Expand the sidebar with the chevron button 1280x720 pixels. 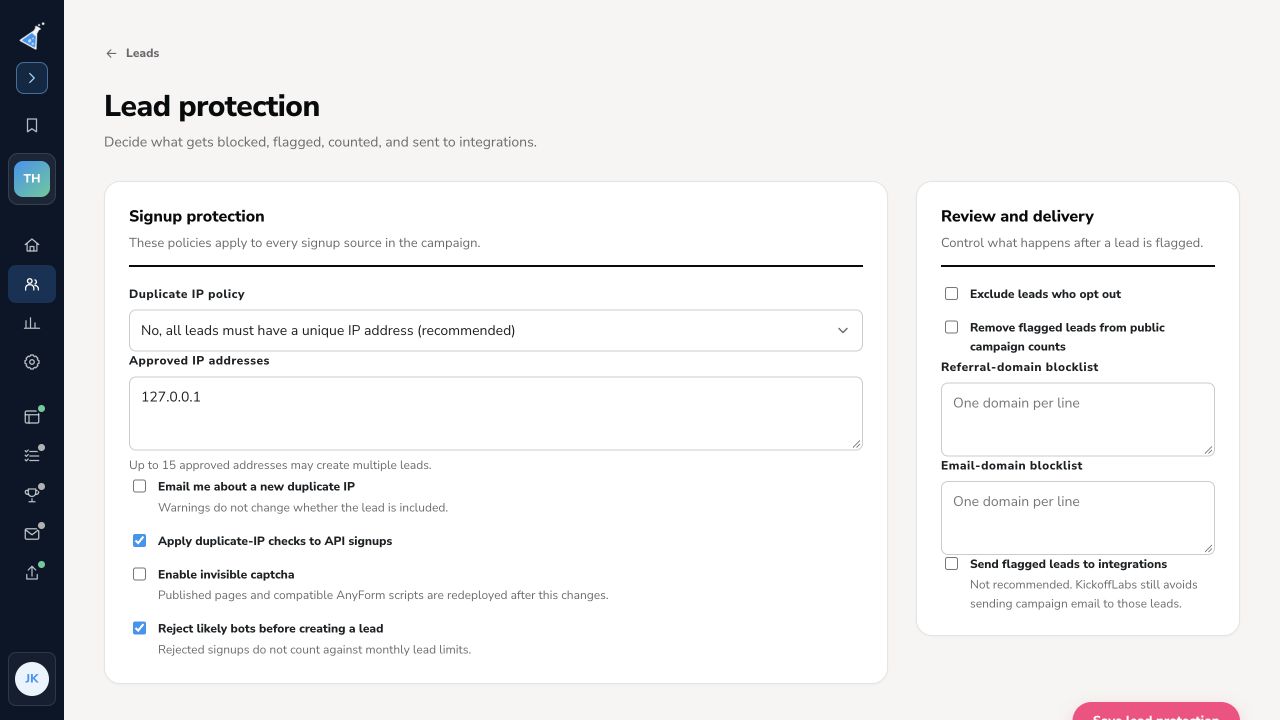tap(32, 78)
